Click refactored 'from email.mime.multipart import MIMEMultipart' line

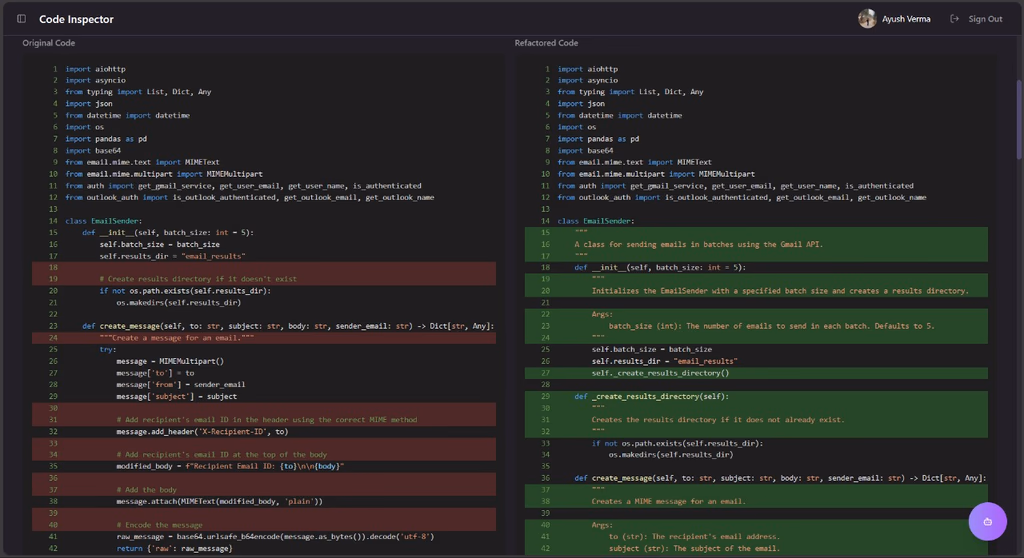click(x=656, y=174)
